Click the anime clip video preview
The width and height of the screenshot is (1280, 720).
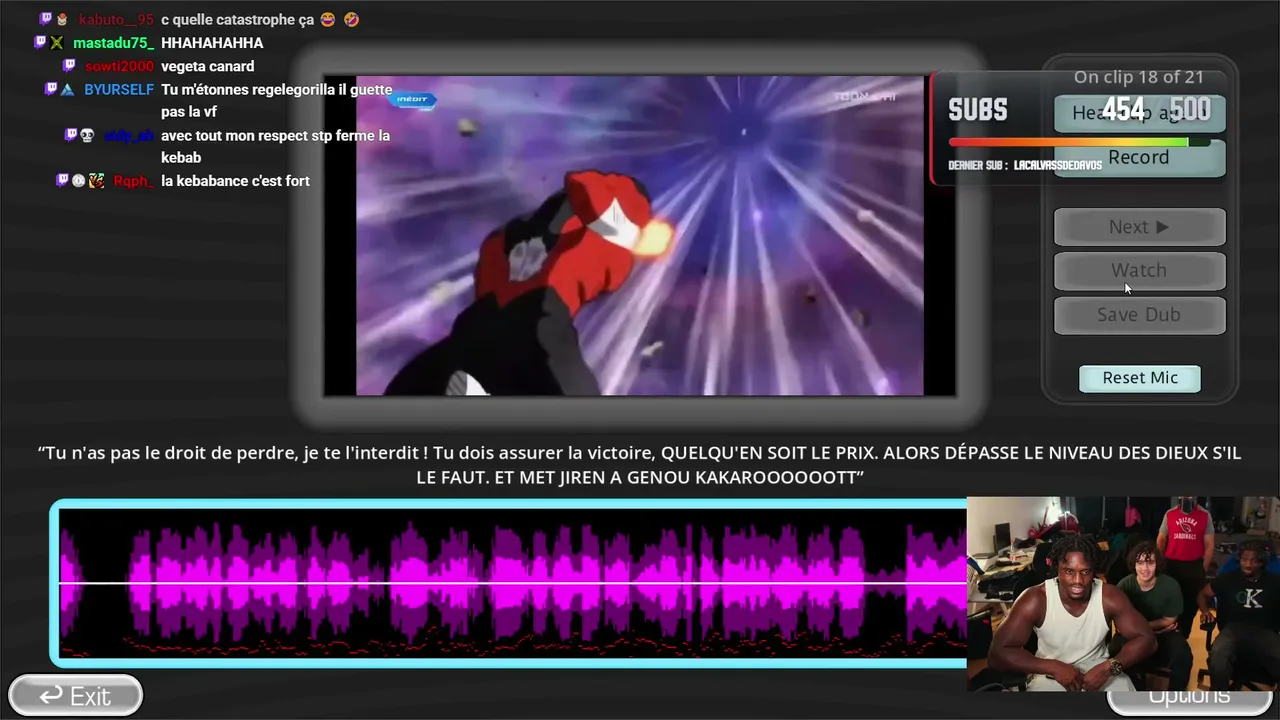640,236
